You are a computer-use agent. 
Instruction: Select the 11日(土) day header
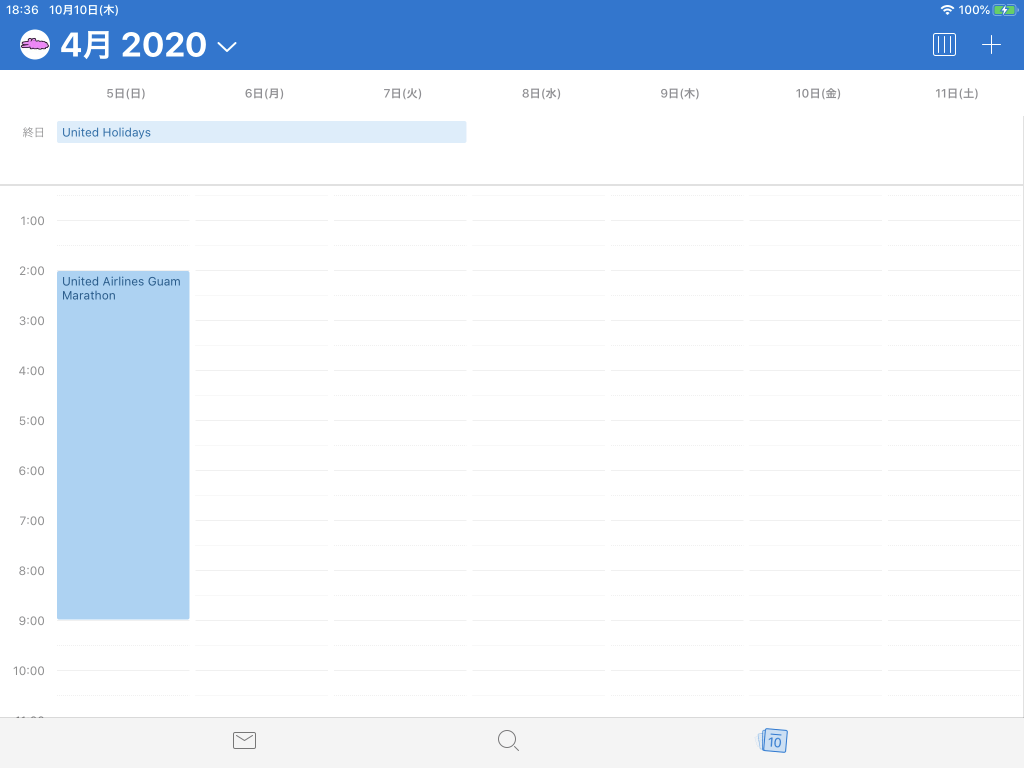957,93
